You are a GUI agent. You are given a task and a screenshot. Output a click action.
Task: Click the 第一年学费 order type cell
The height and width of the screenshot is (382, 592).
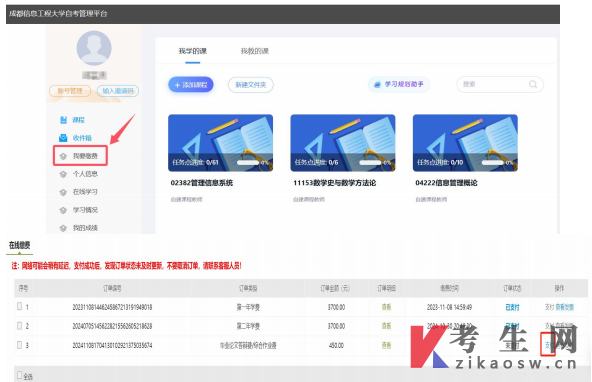coord(248,307)
